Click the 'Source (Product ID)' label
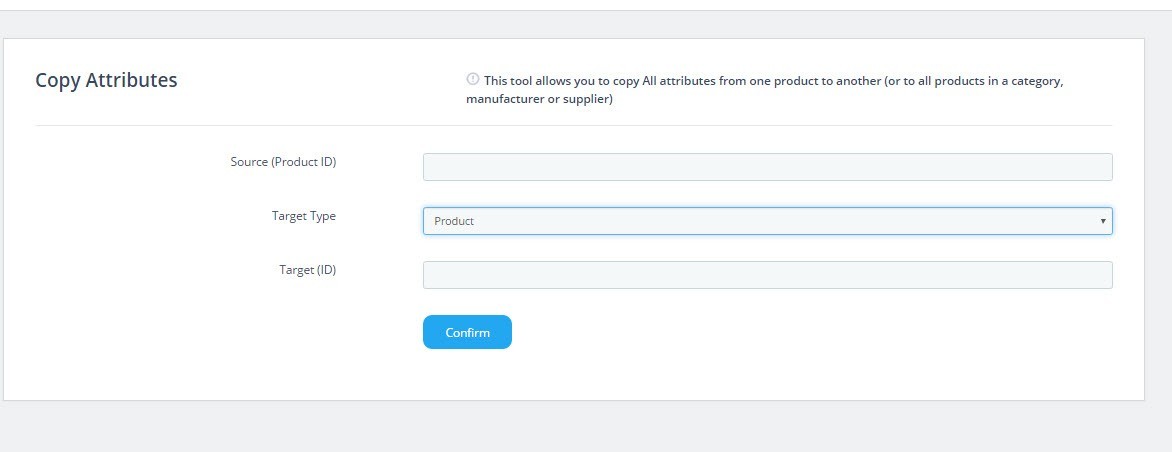Viewport: 1172px width, 452px height. 283,161
